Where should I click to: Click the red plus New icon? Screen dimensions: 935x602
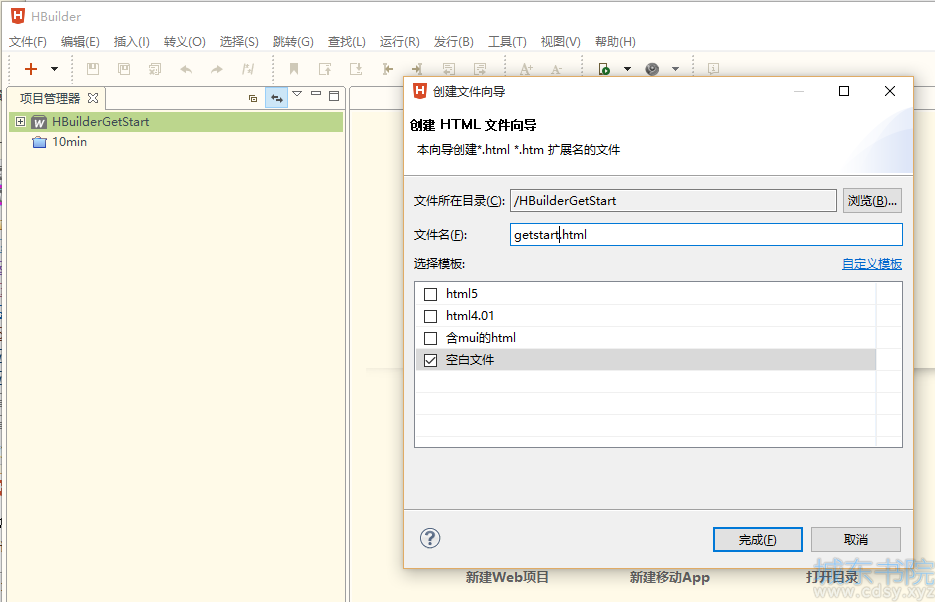(30, 69)
